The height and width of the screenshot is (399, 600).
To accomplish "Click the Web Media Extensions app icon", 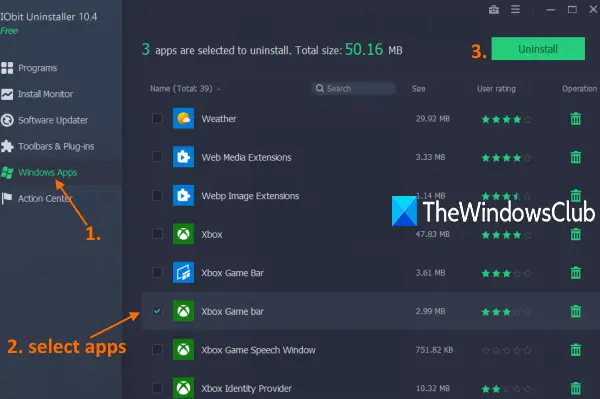I will coord(183,157).
